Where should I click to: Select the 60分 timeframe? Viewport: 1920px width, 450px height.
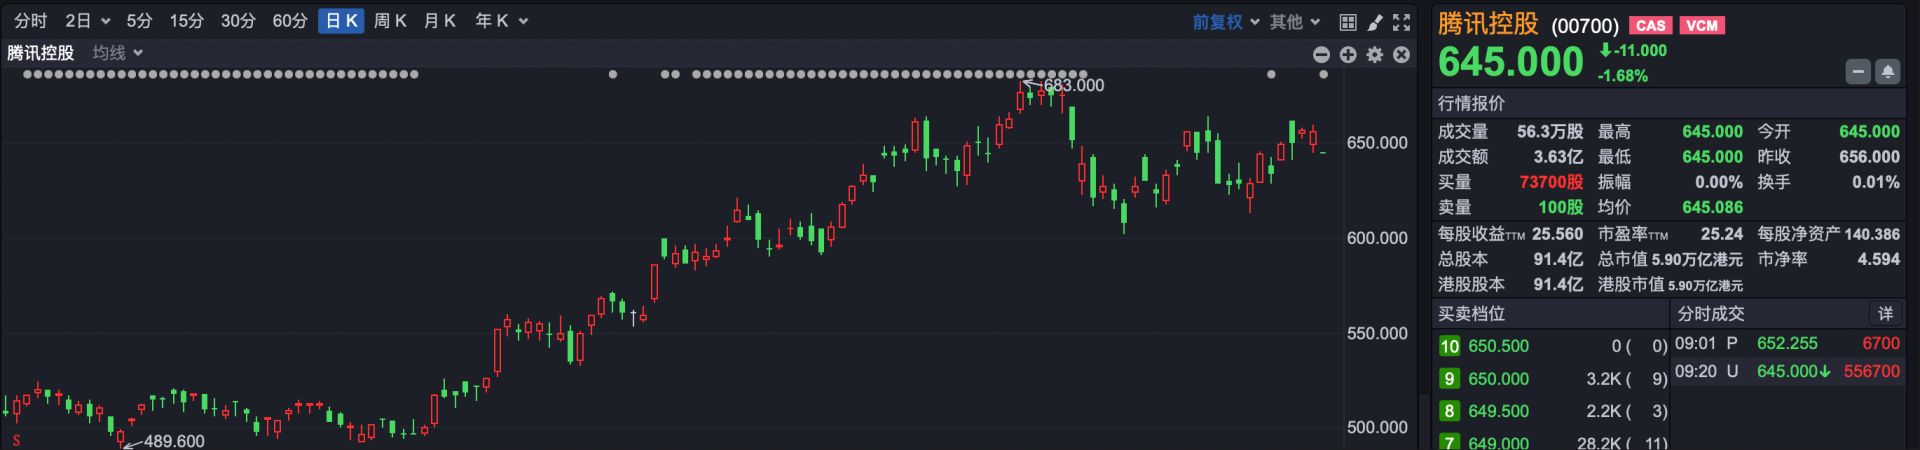point(290,21)
